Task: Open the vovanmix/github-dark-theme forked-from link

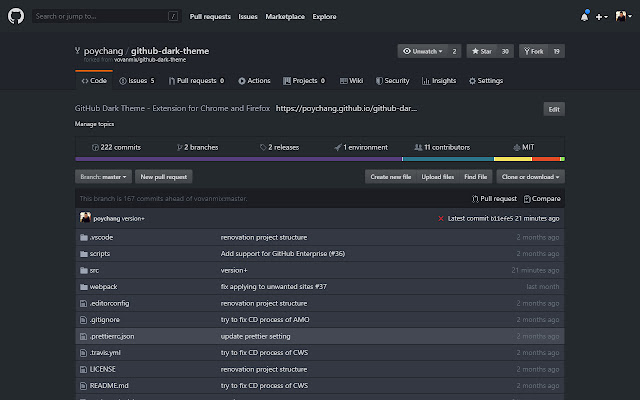Action: [x=150, y=60]
